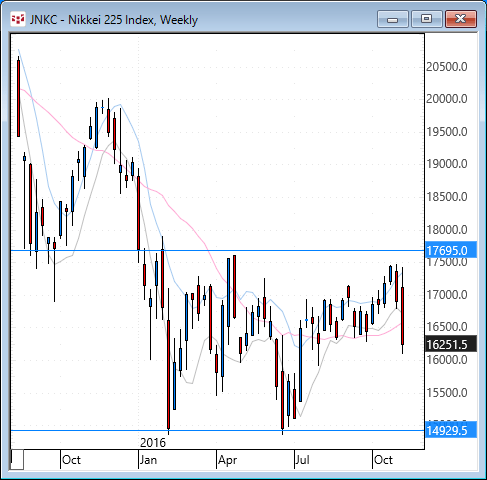Click the JNKC chart window icon
Viewport: 487px width, 480px height.
click(x=18, y=19)
